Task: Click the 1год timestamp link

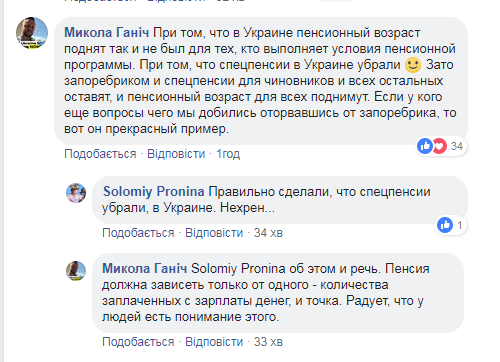Action: [228, 154]
